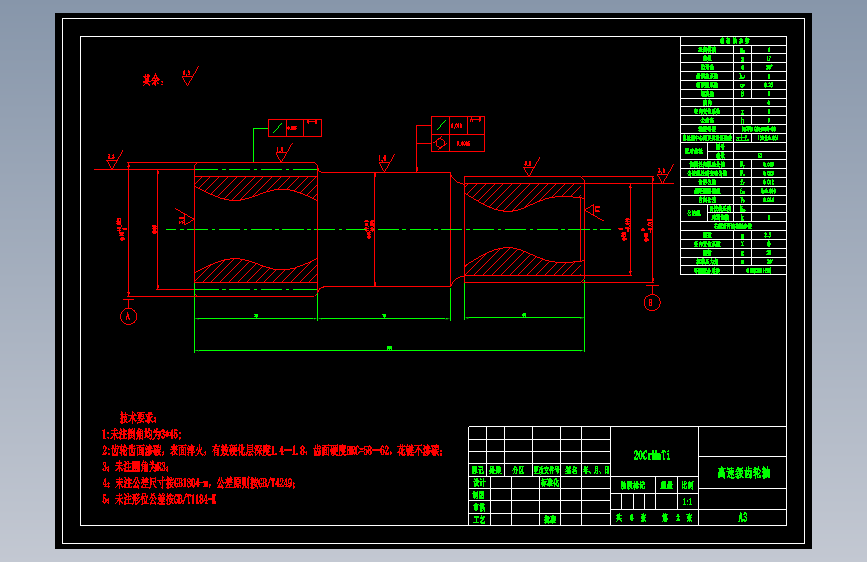Select material text 20CrMnTi in title block
867x562 pixels.
652,455
